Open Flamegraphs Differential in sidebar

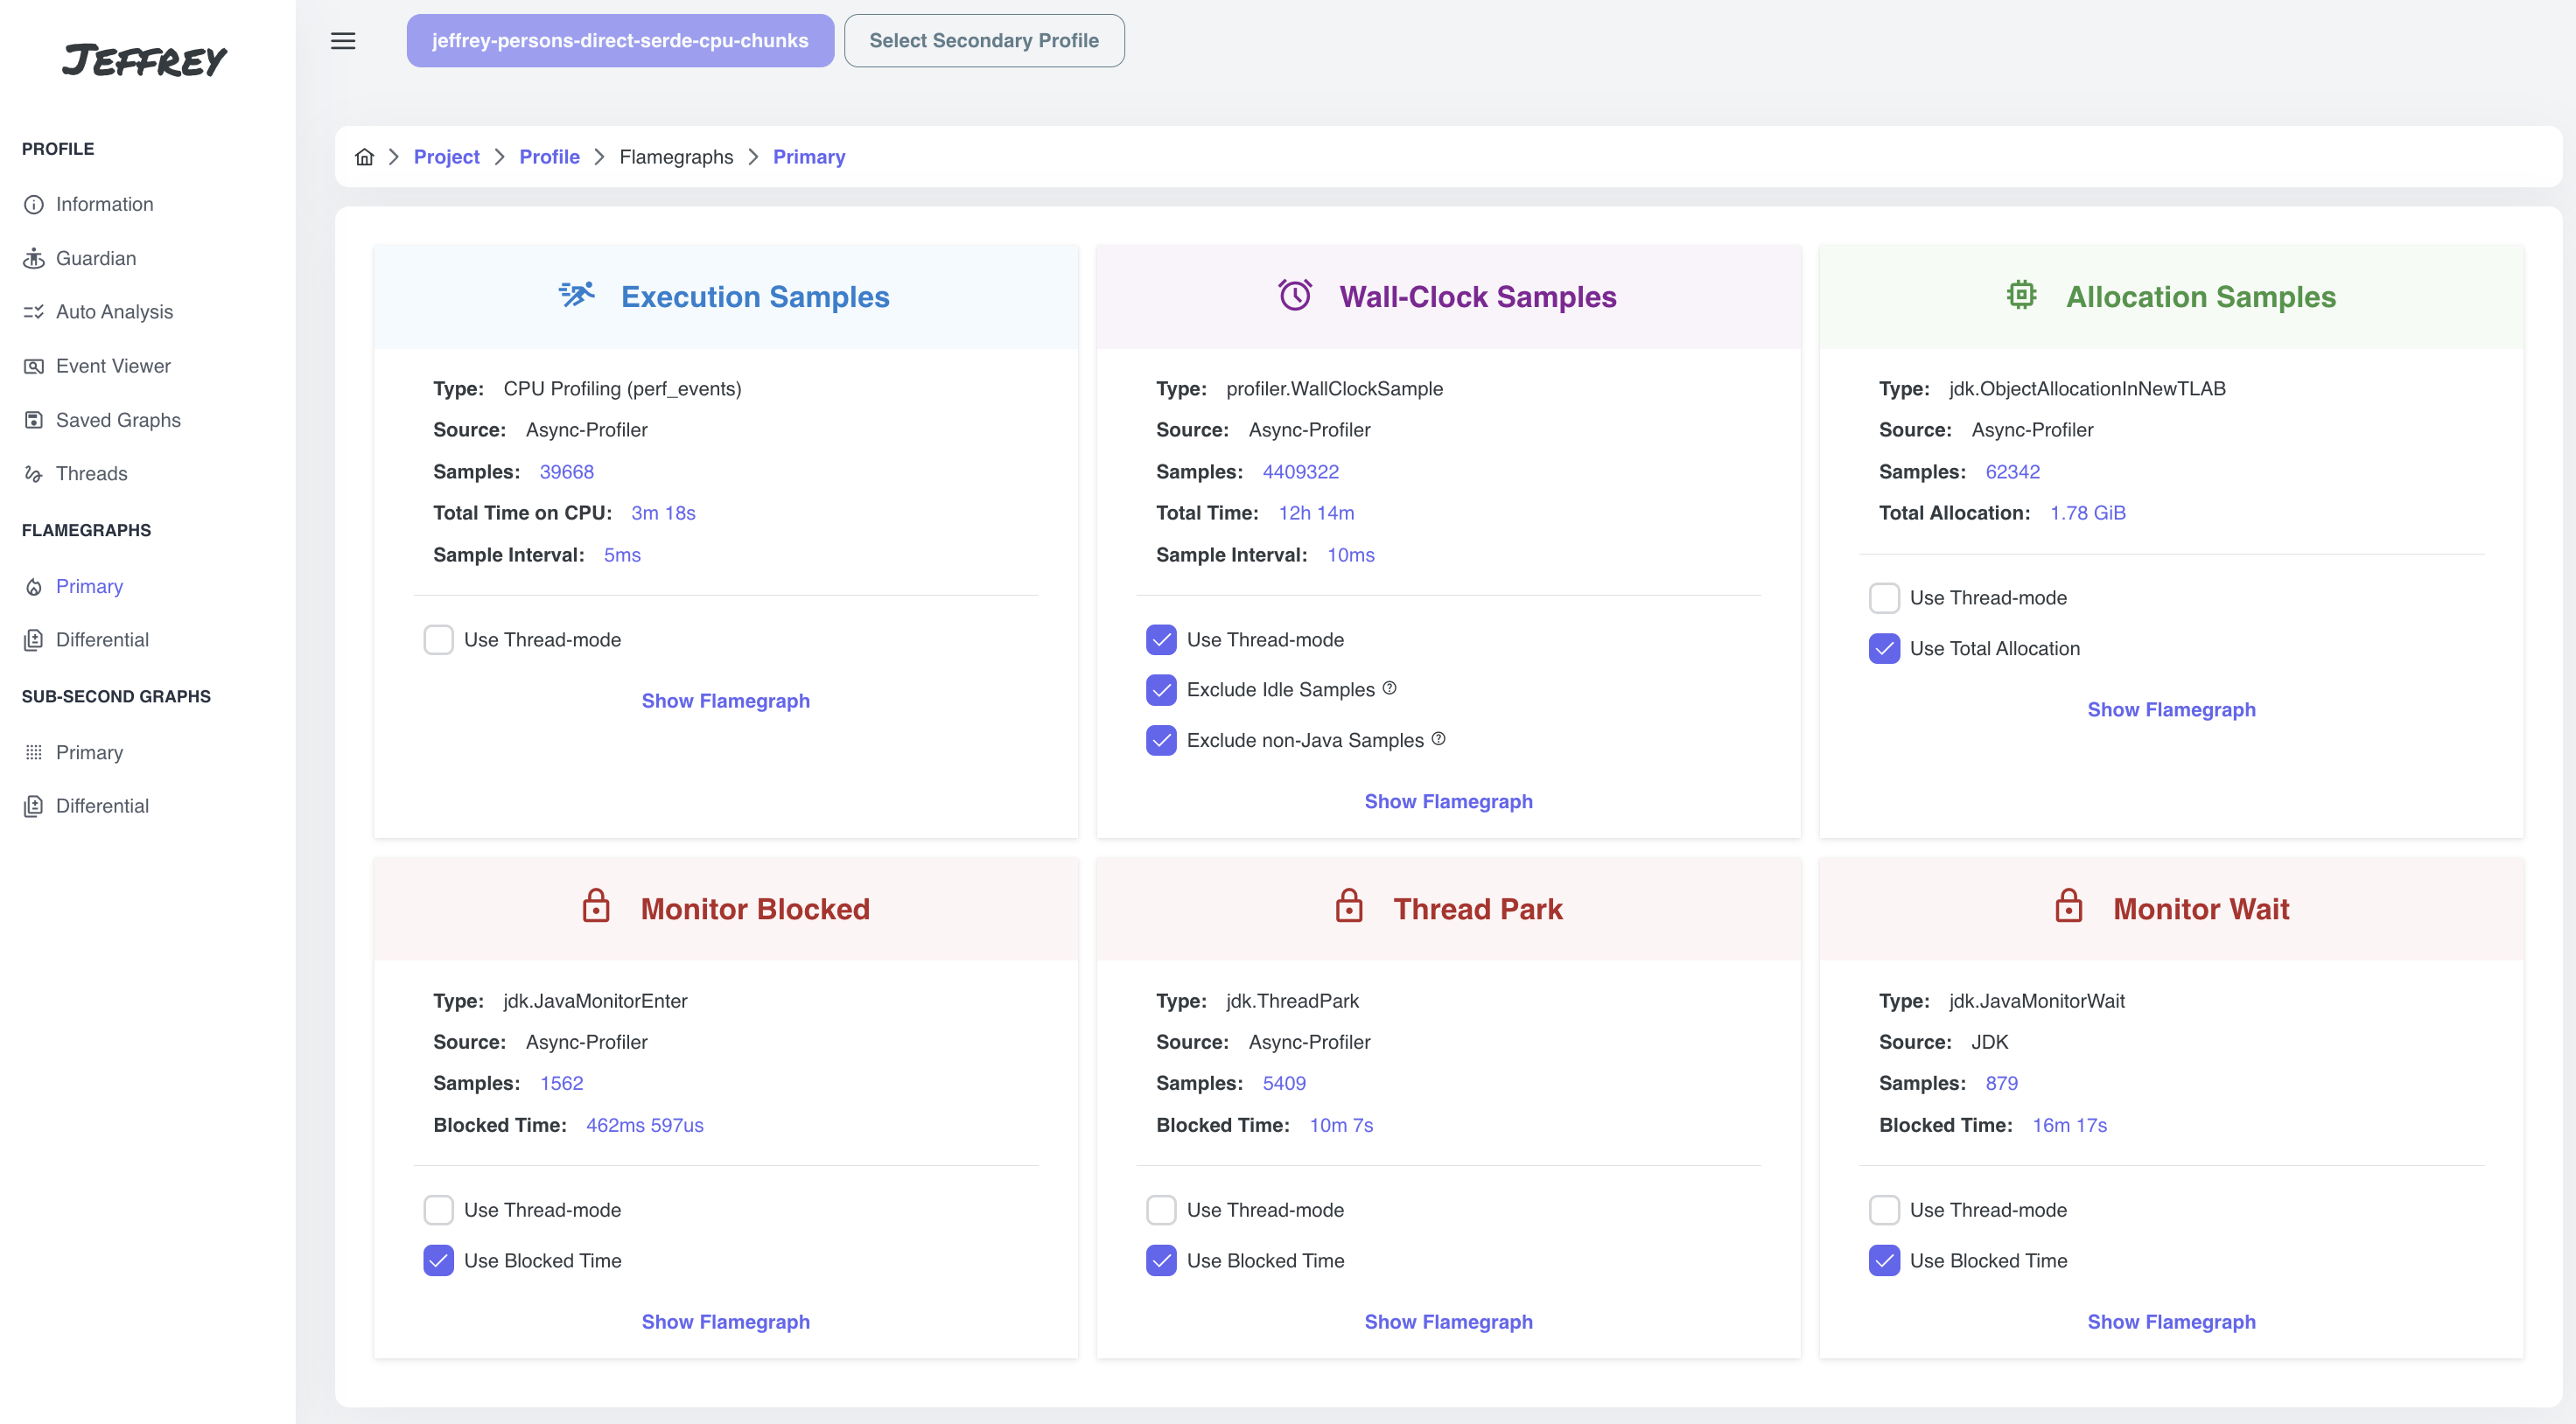click(x=102, y=640)
